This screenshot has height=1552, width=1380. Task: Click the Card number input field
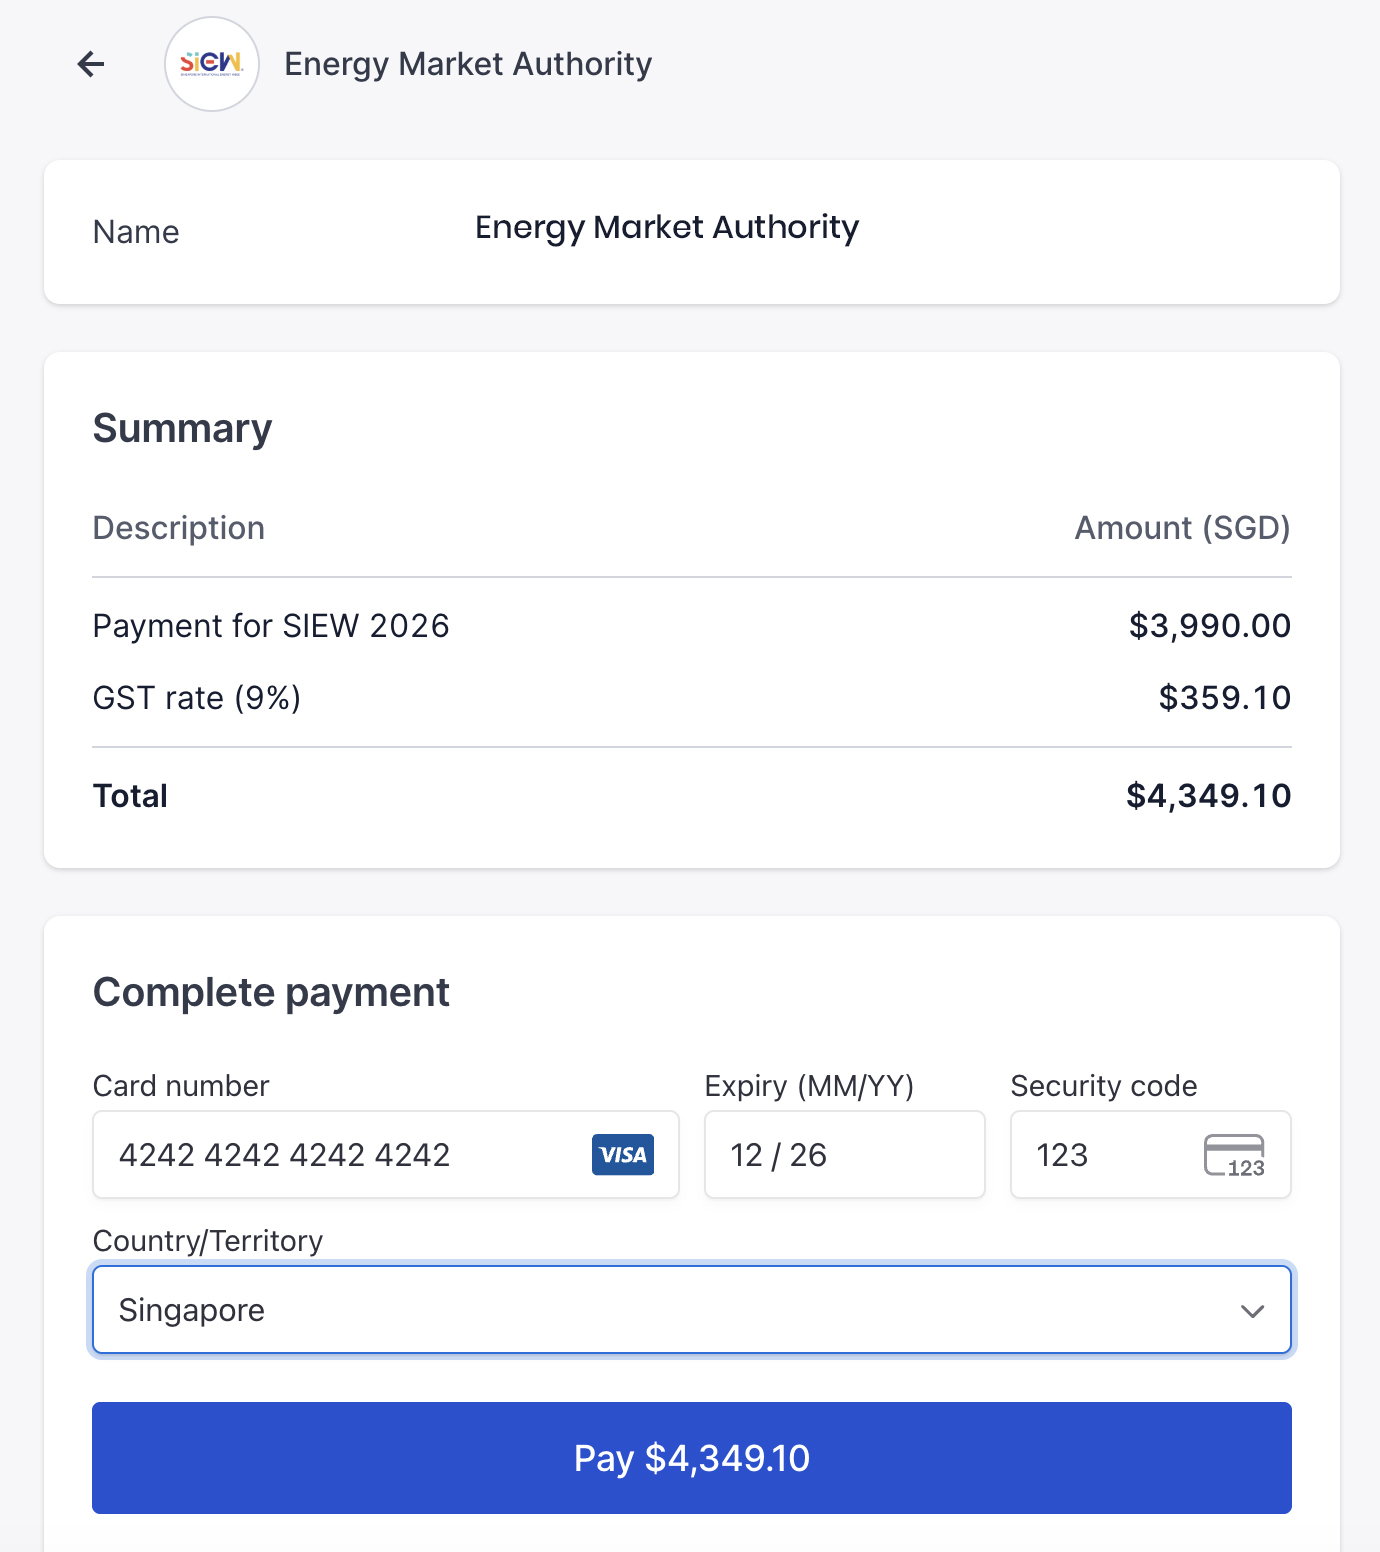coord(386,1155)
